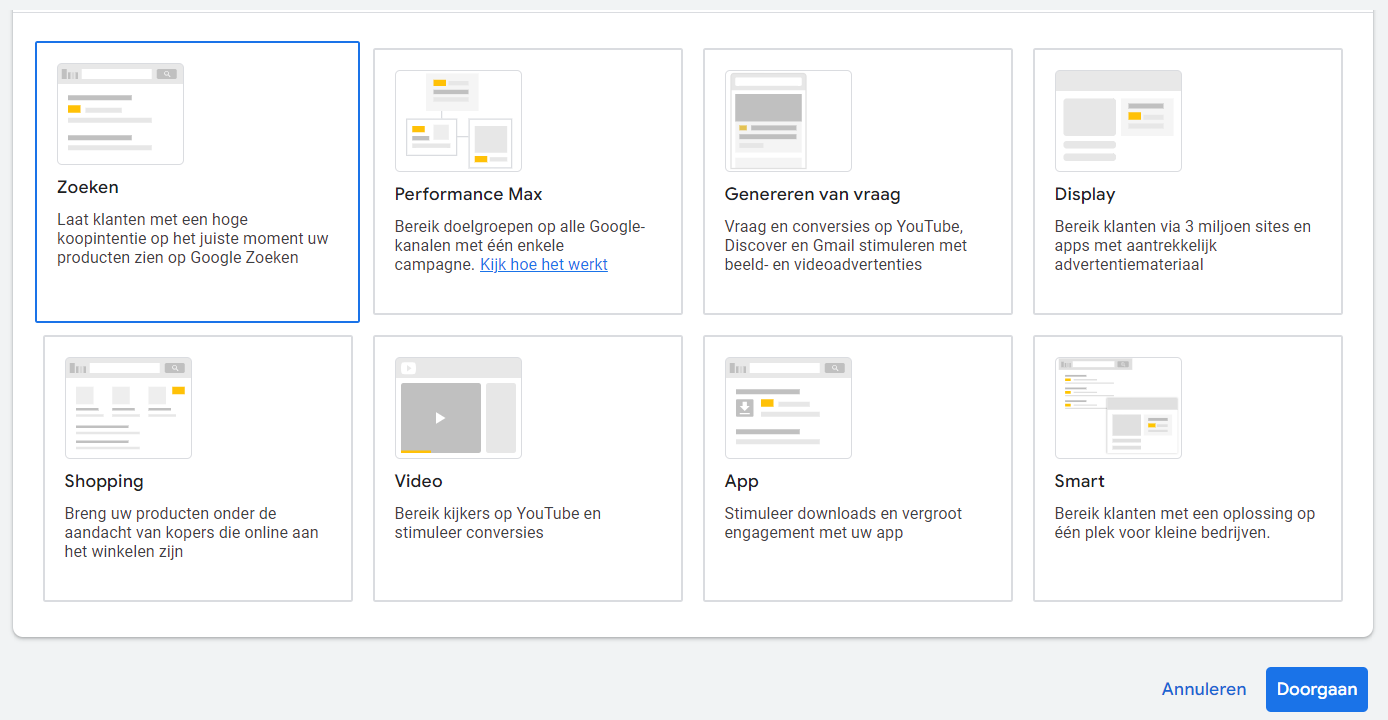Choose the Performance Max heading
Image resolution: width=1388 pixels, height=720 pixels.
point(468,194)
